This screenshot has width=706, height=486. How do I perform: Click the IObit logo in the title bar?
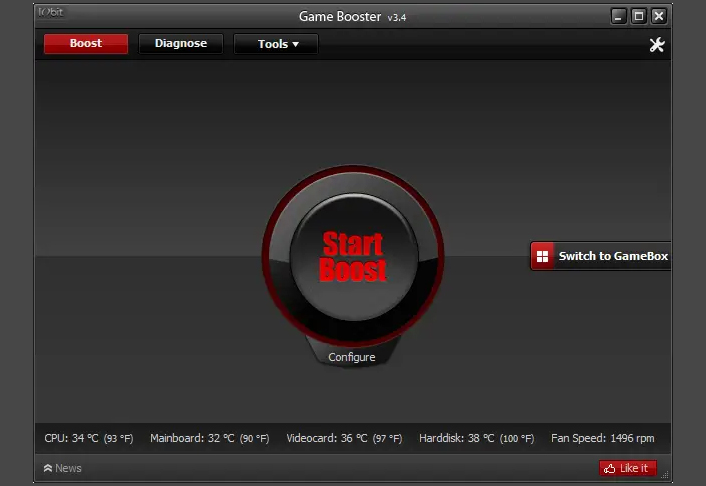pyautogui.click(x=50, y=12)
